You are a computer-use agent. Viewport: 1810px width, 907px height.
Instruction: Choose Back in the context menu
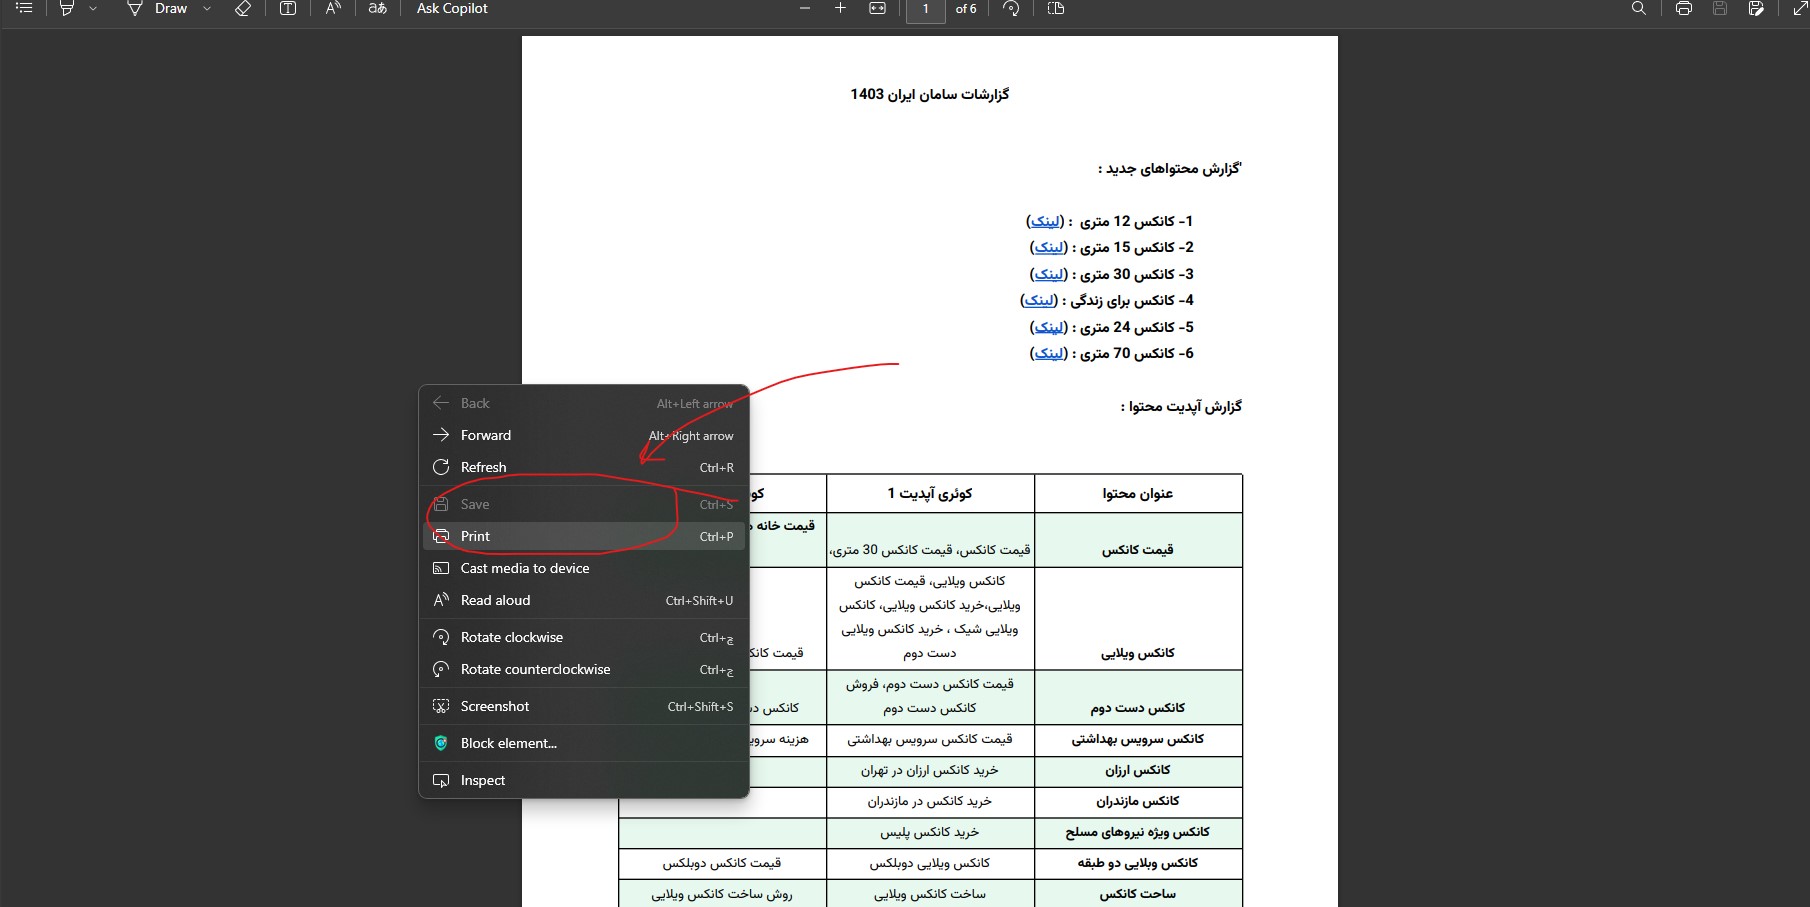[584, 403]
